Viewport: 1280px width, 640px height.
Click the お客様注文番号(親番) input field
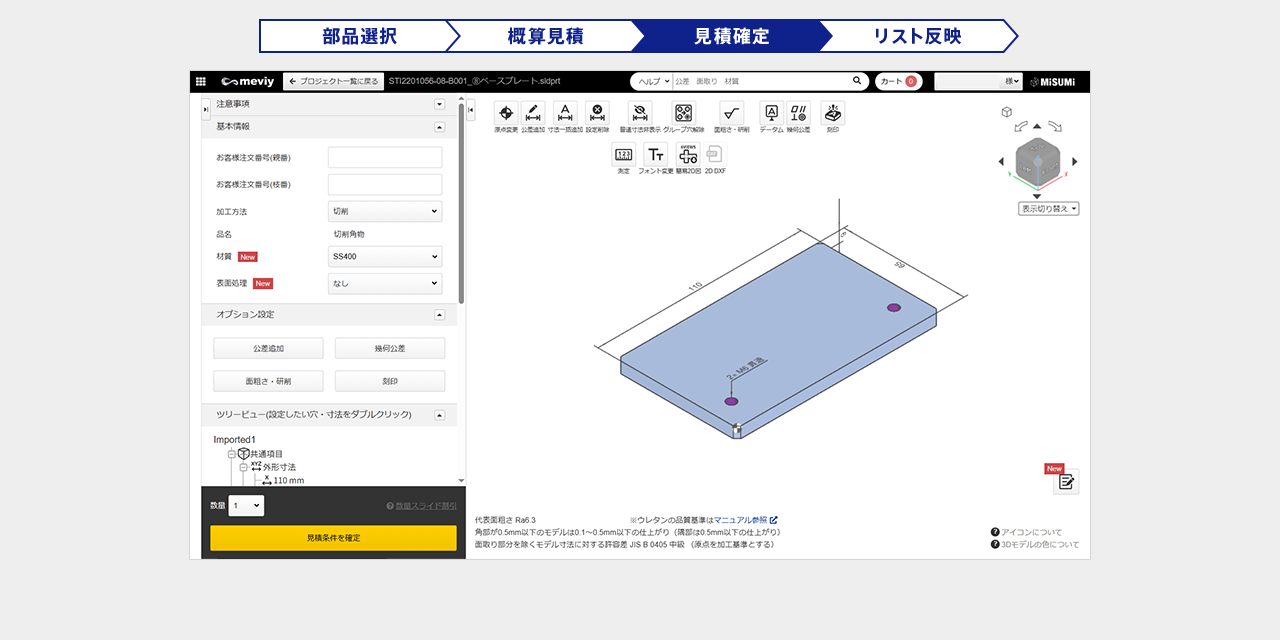click(385, 158)
